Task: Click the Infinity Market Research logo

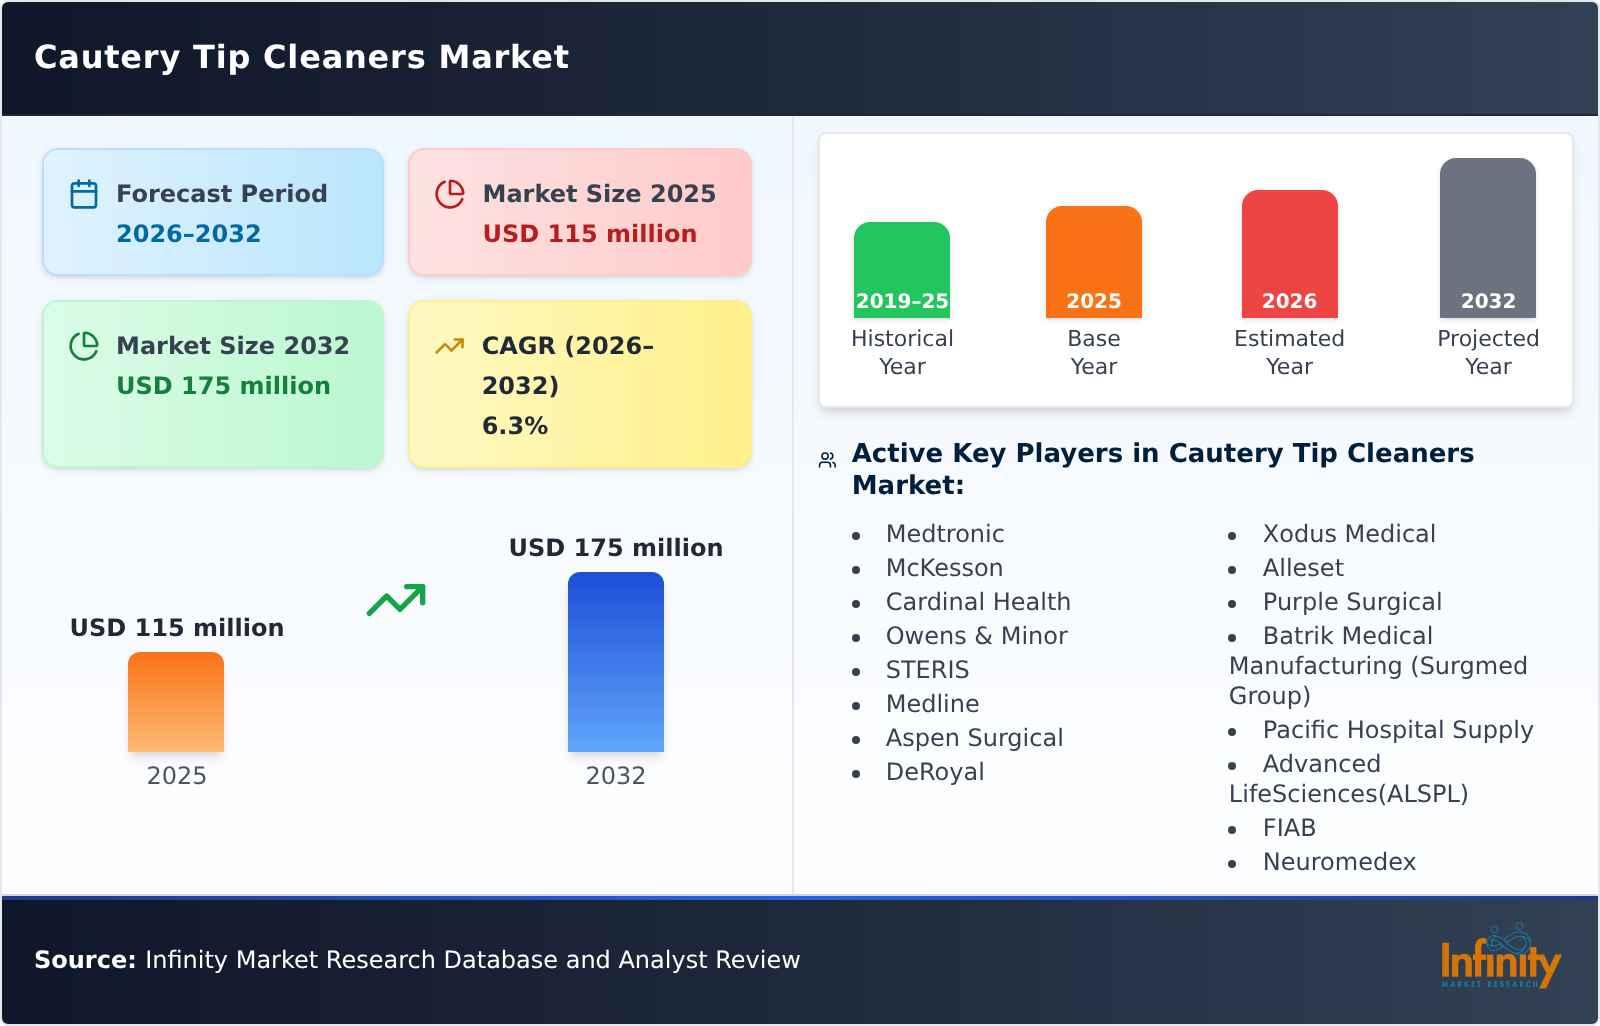Action: pyautogui.click(x=1500, y=957)
